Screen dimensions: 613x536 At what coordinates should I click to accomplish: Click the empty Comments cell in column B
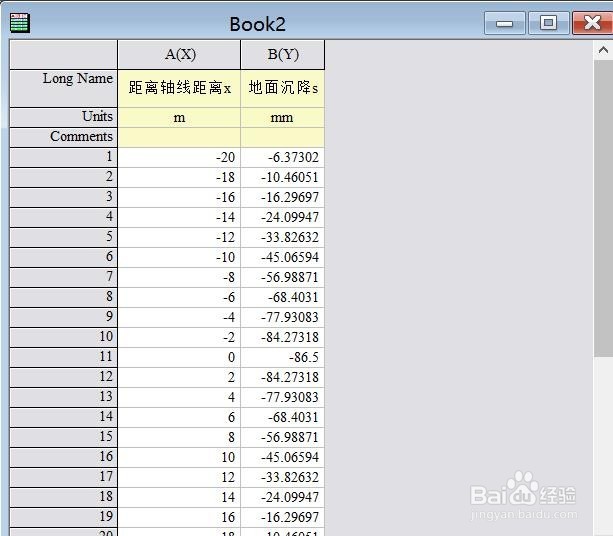pyautogui.click(x=283, y=137)
